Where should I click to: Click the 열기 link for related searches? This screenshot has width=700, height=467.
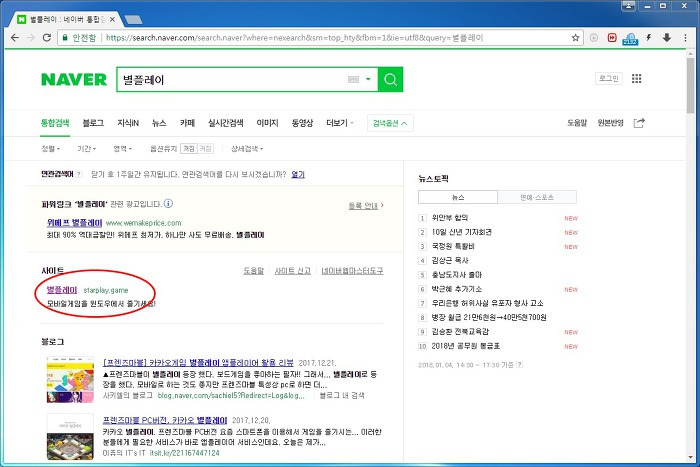(298, 175)
